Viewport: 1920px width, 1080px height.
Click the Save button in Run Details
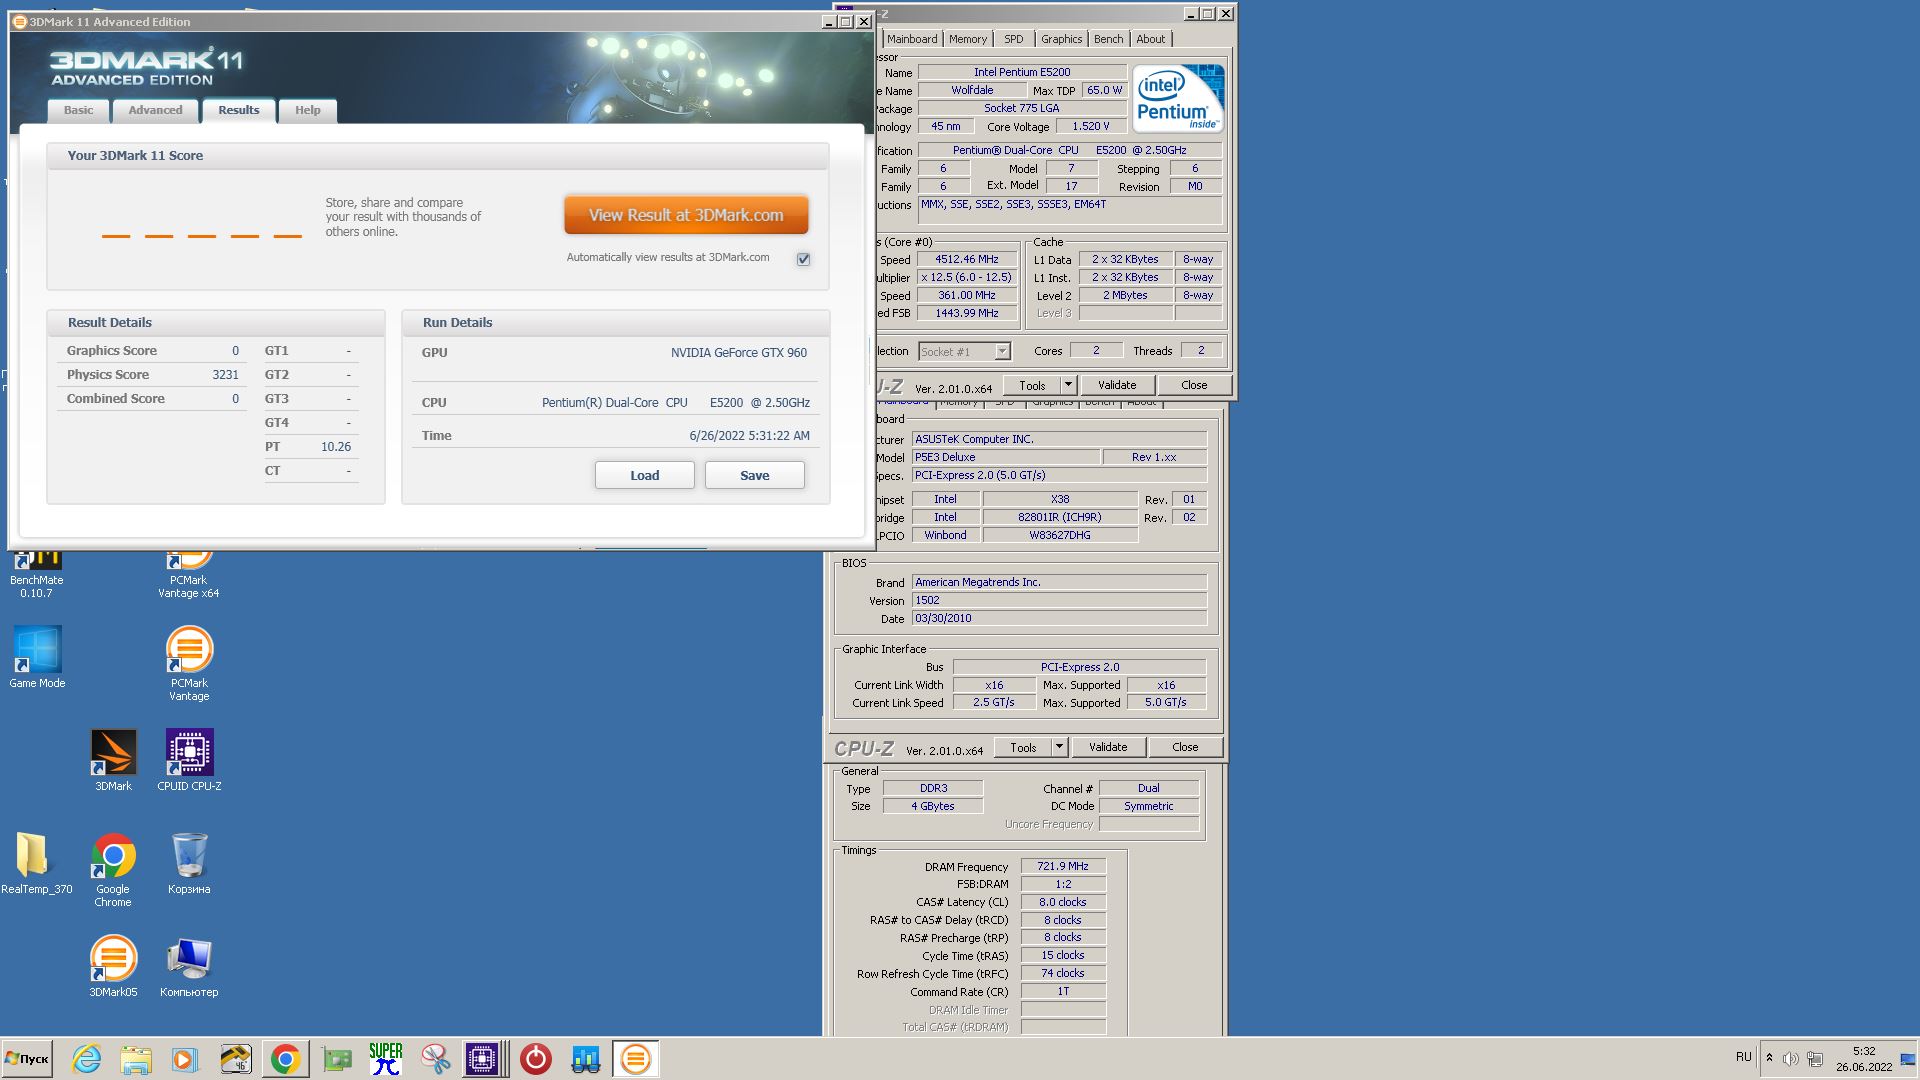coord(754,475)
